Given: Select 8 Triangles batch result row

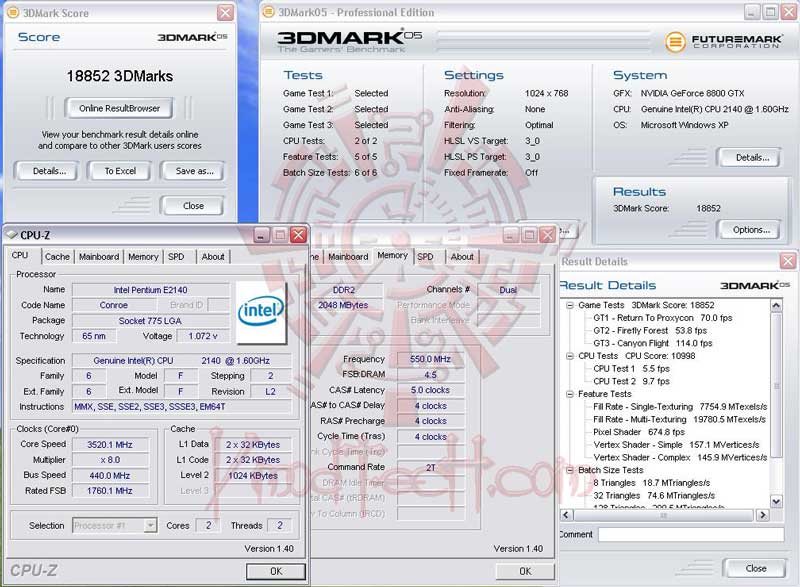Looking at the screenshot, I should pyautogui.click(x=652, y=483).
